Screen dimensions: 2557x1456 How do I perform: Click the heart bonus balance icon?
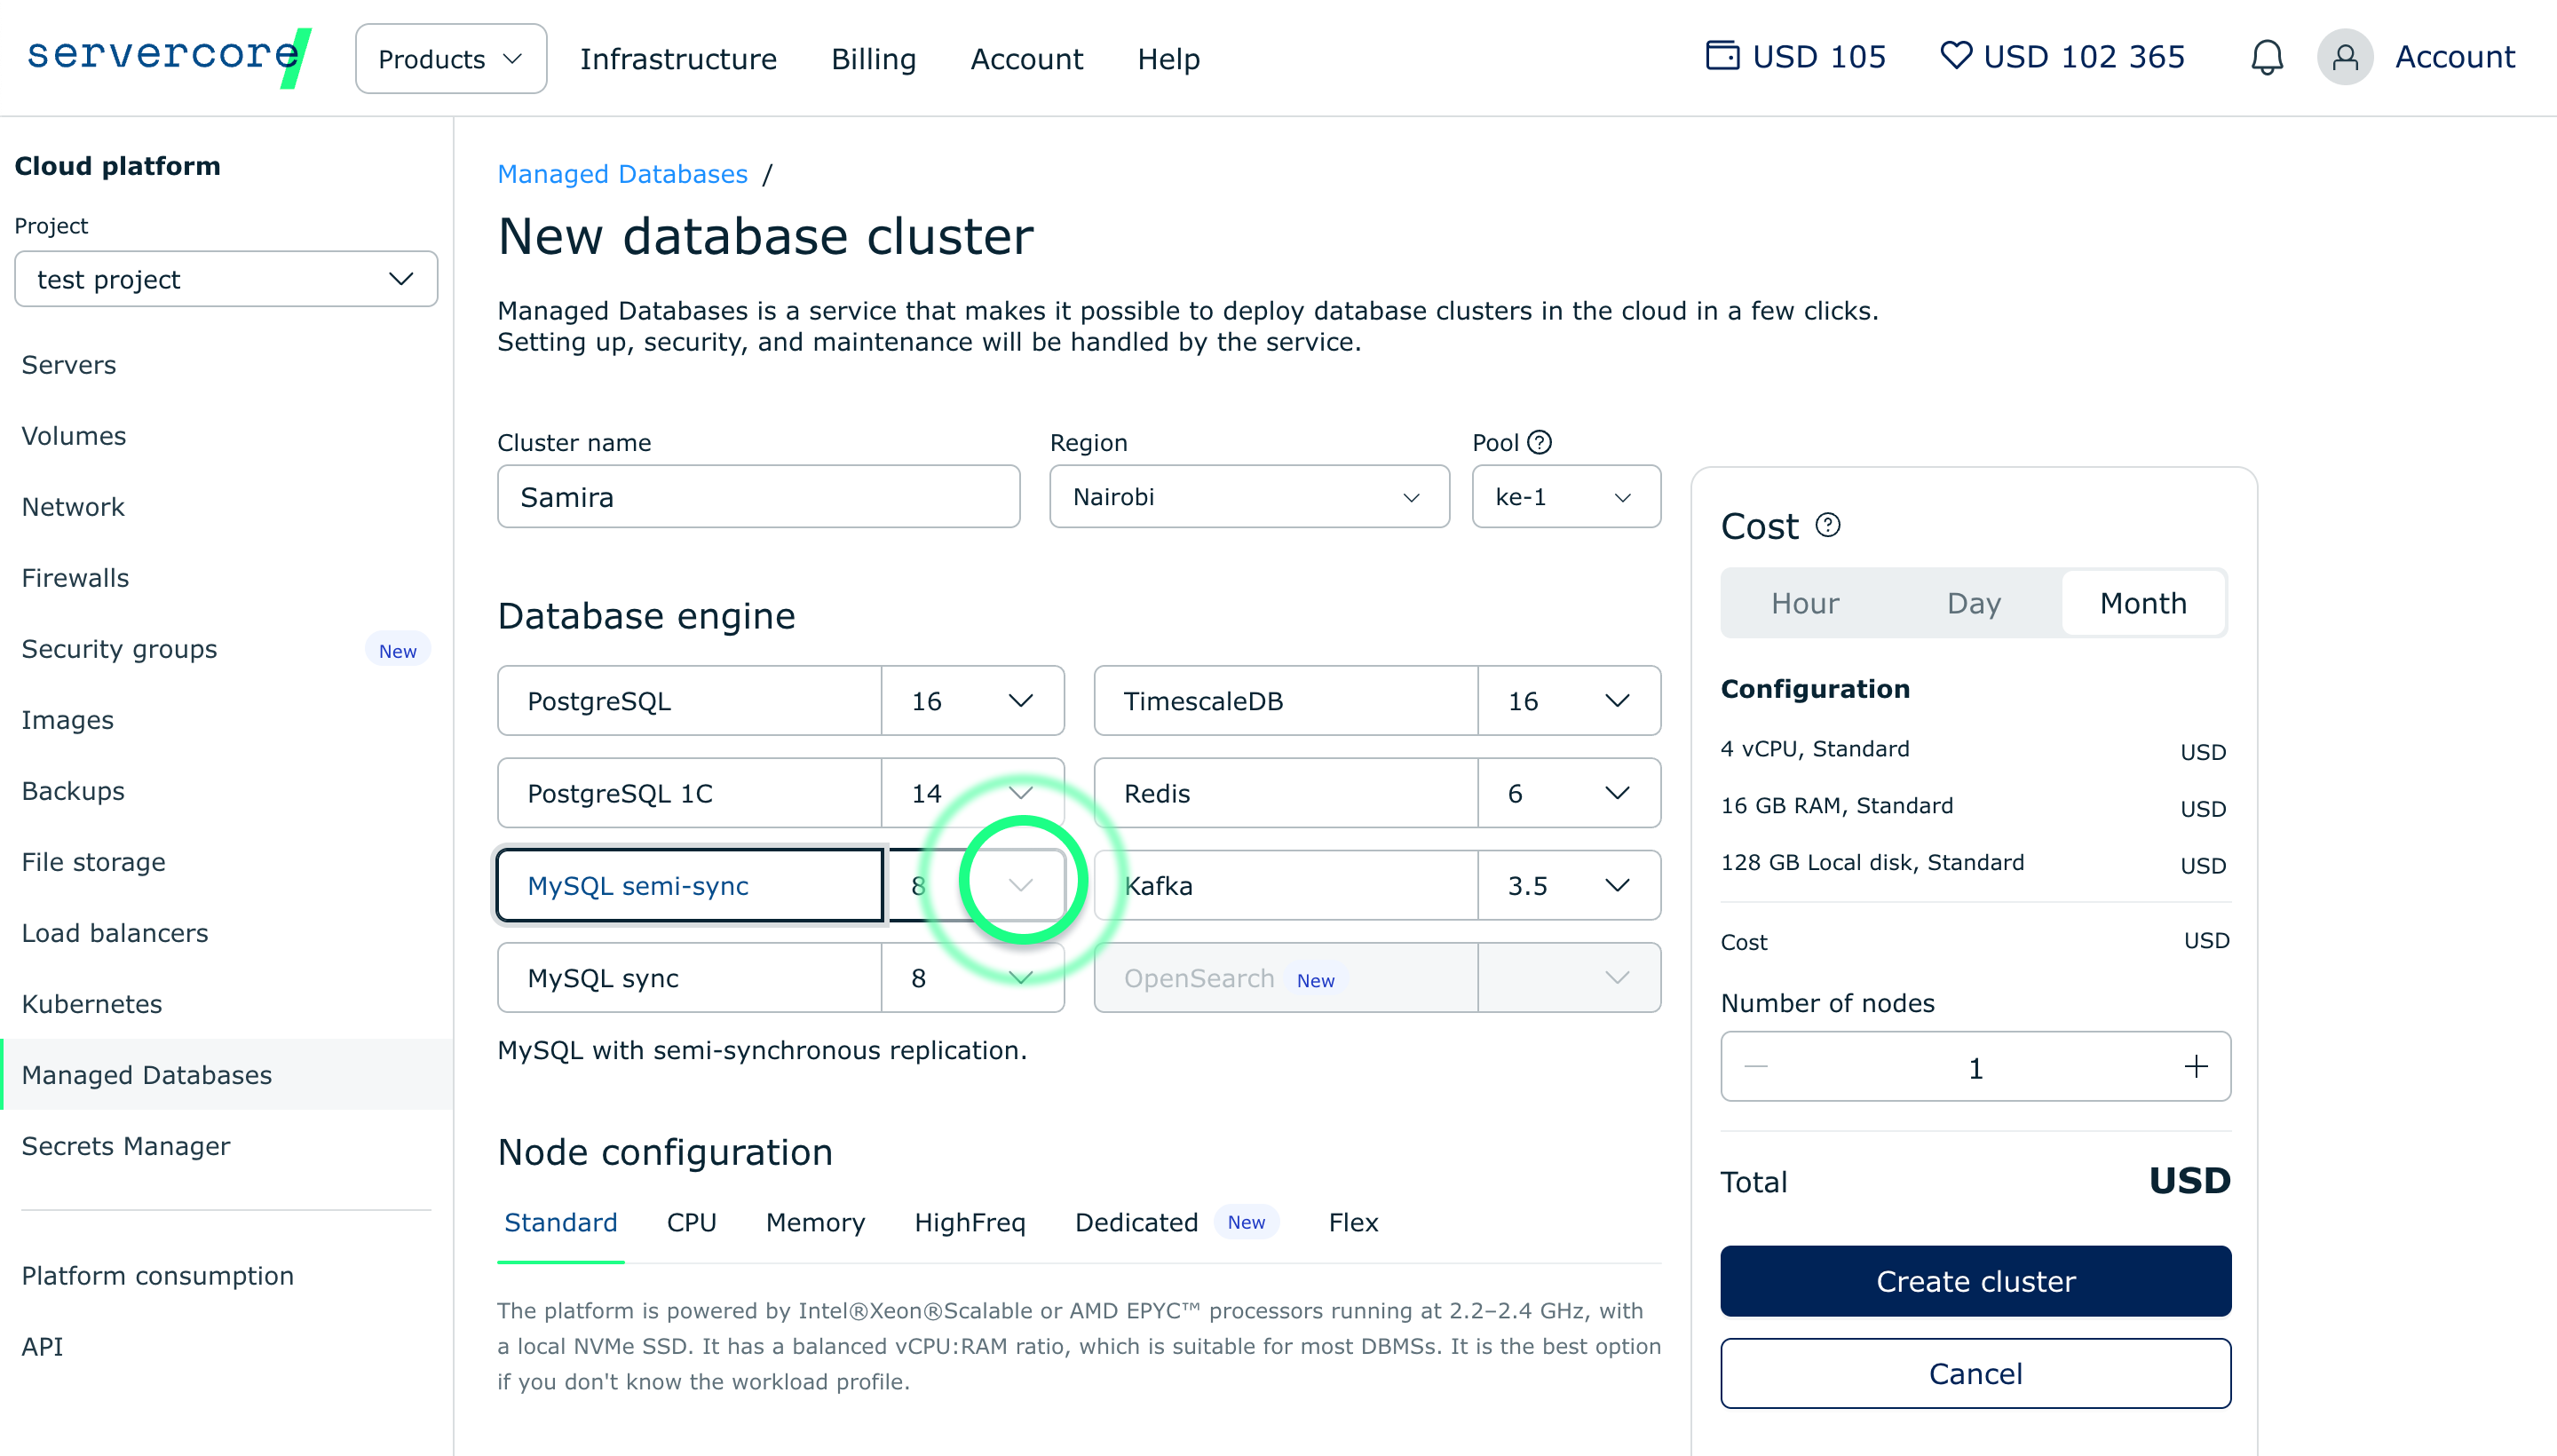point(1955,55)
